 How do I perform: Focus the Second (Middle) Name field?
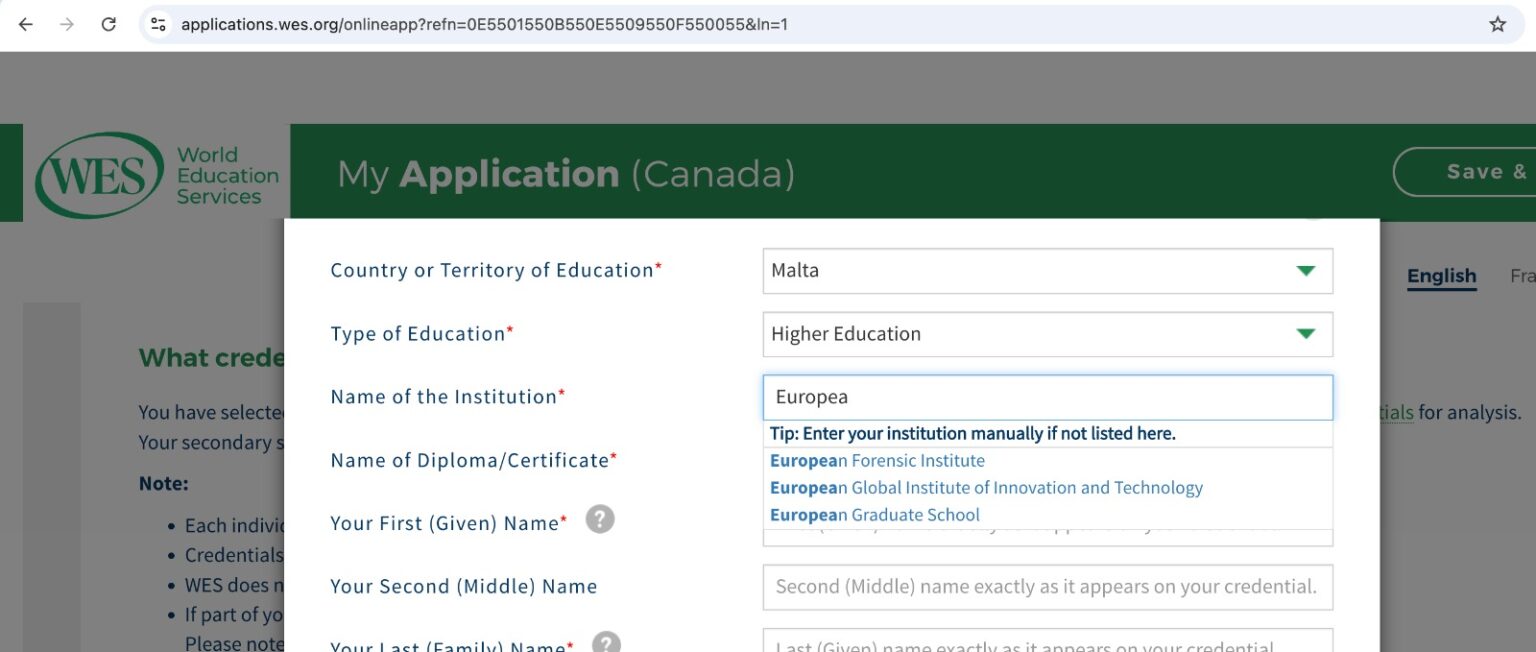[x=1047, y=587]
